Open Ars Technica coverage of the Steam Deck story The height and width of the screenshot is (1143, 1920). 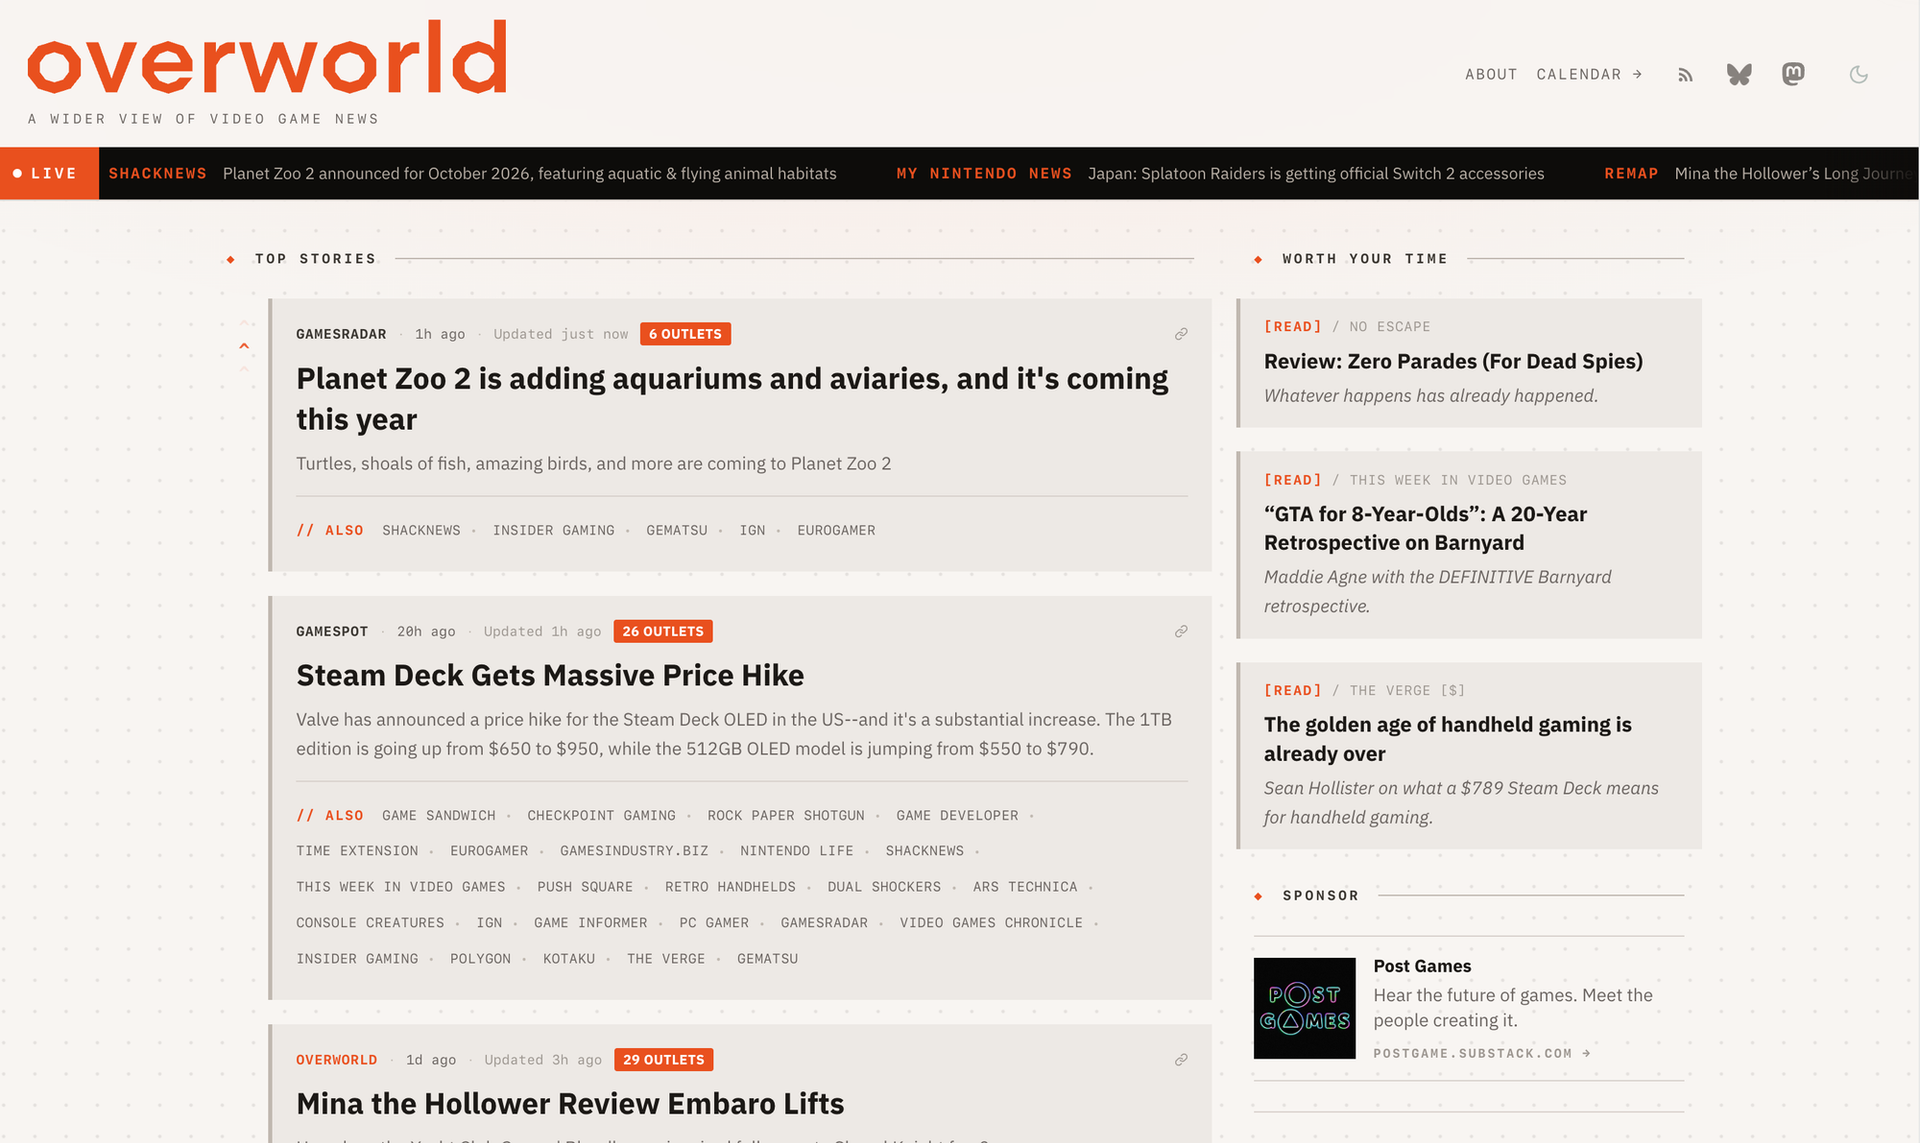(1025, 886)
